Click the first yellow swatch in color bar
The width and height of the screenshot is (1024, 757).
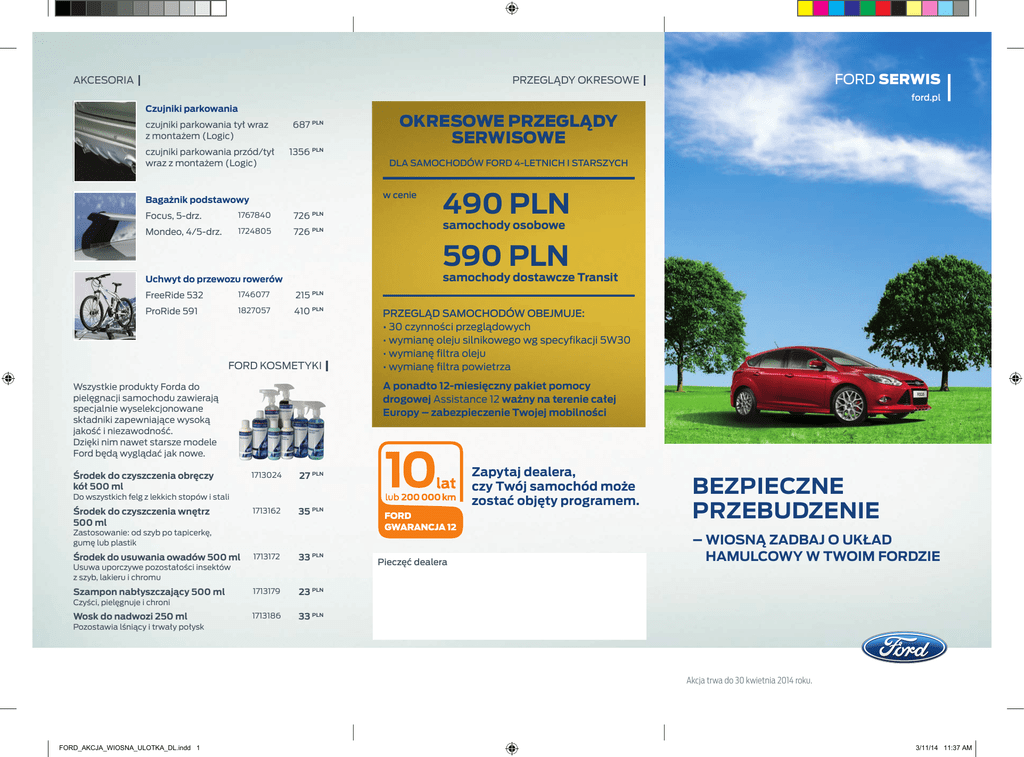(805, 9)
